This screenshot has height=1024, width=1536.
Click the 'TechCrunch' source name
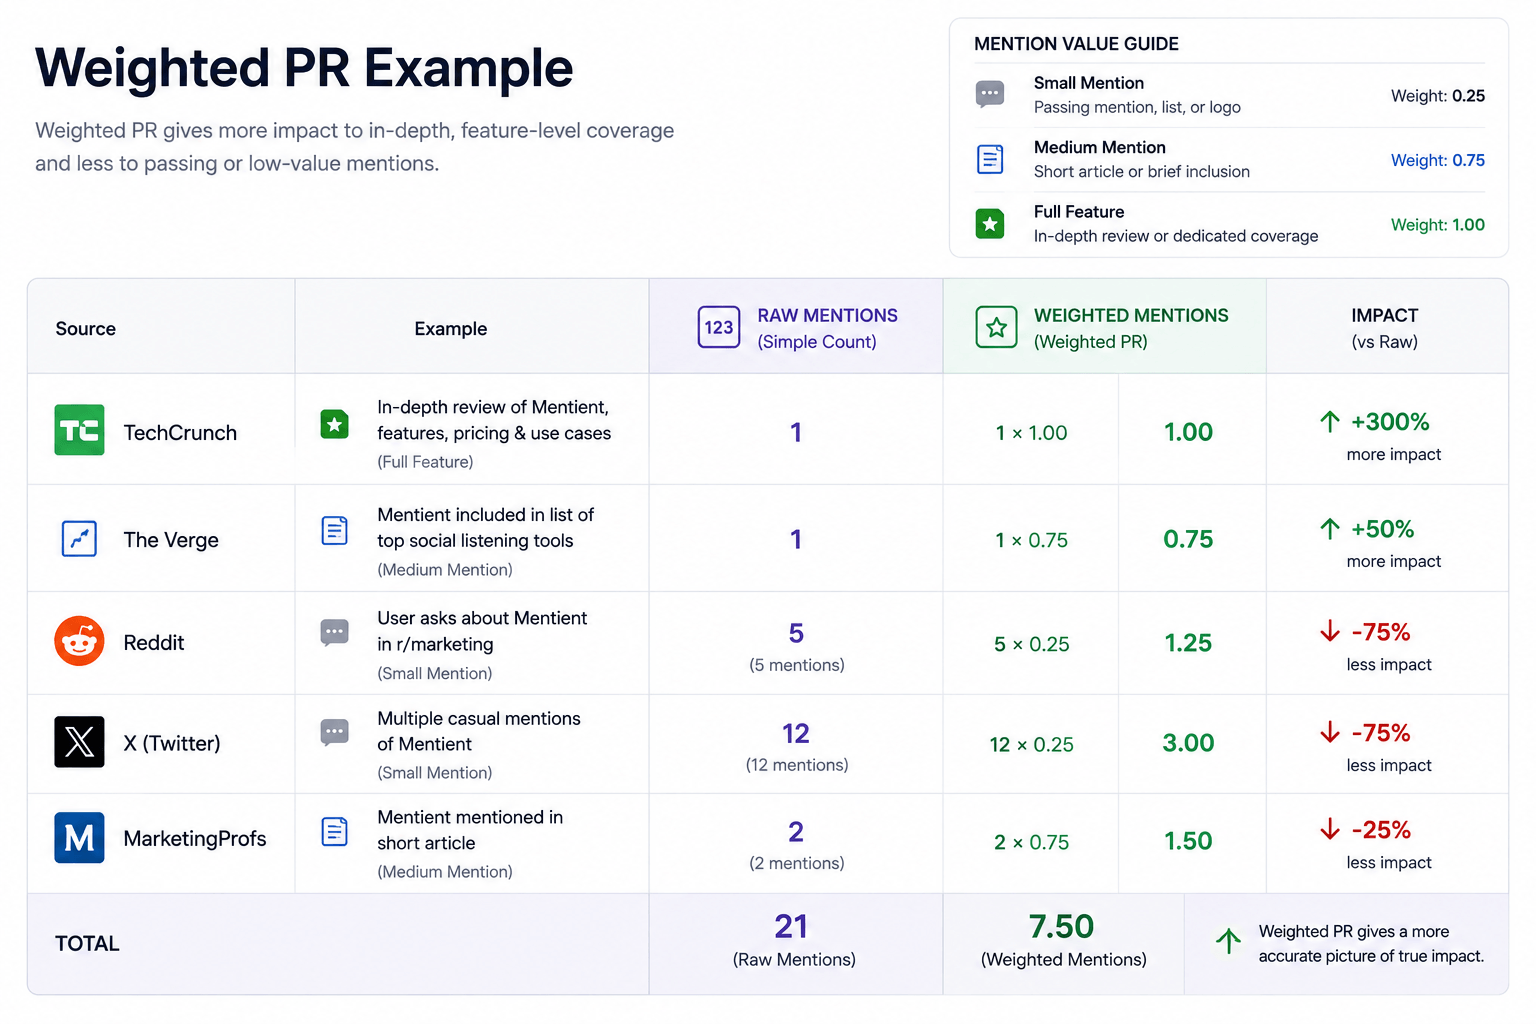180,432
